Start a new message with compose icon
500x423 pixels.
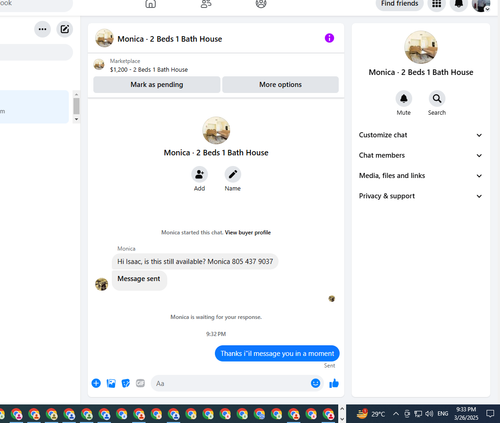65,29
